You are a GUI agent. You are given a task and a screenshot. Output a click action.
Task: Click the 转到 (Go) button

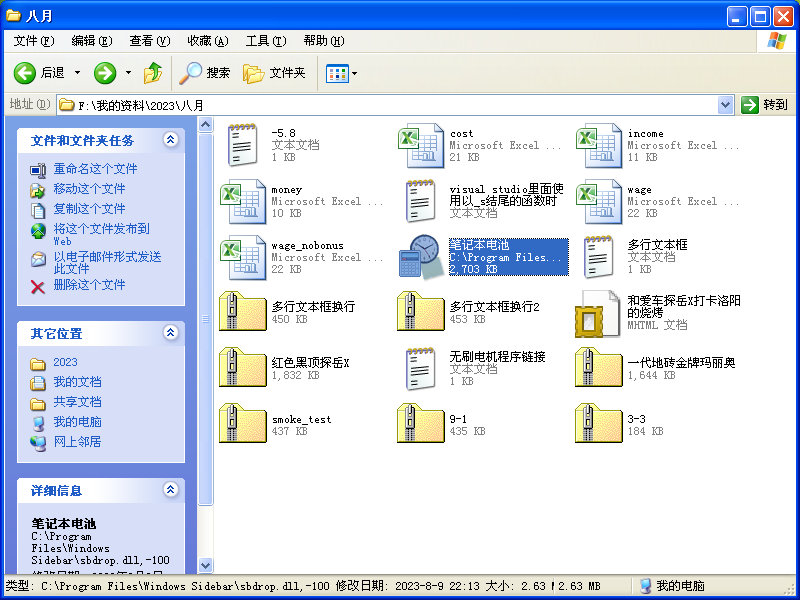click(765, 105)
